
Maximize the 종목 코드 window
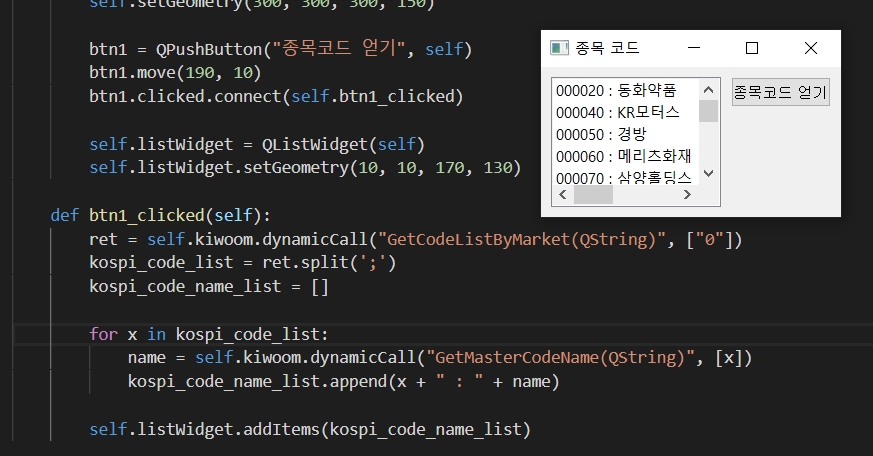pyautogui.click(x=752, y=48)
